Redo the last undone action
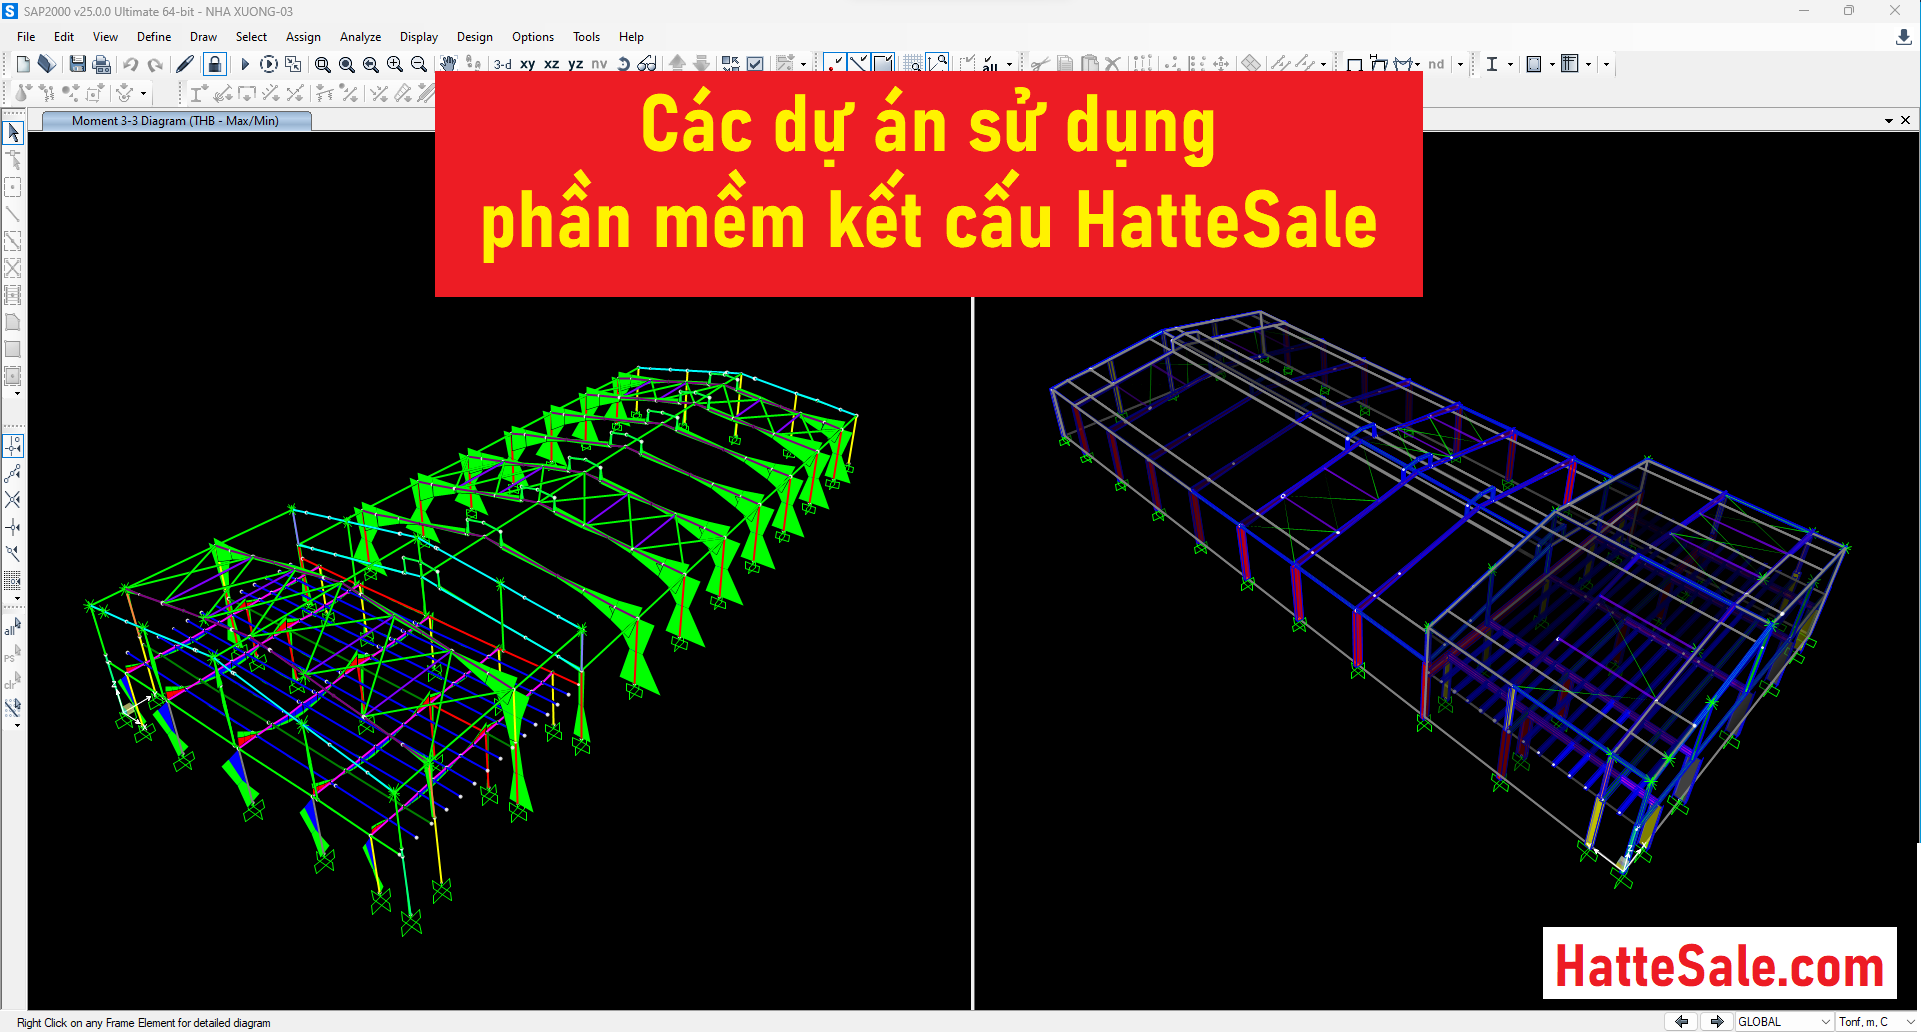The image size is (1921, 1032). pyautogui.click(x=155, y=64)
